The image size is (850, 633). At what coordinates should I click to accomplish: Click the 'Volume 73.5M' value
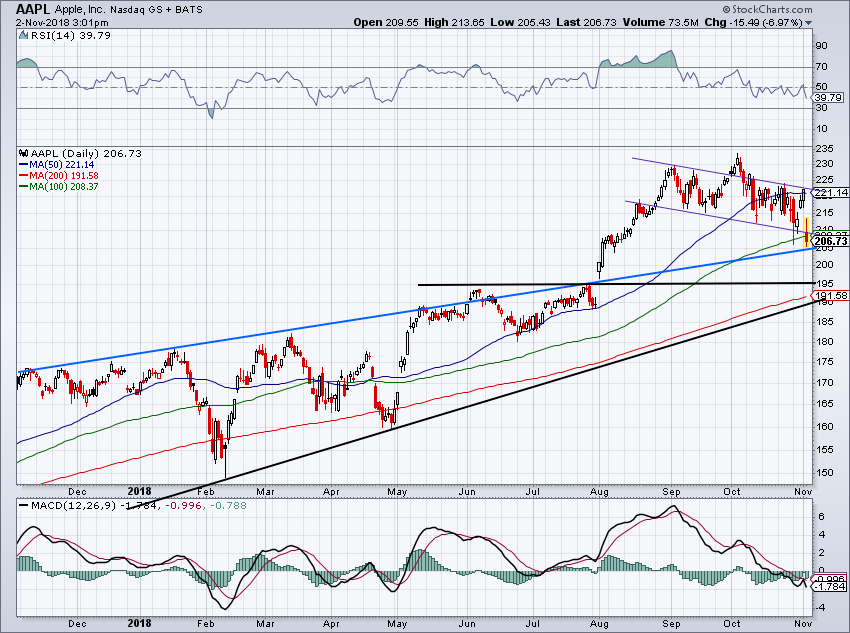point(660,23)
